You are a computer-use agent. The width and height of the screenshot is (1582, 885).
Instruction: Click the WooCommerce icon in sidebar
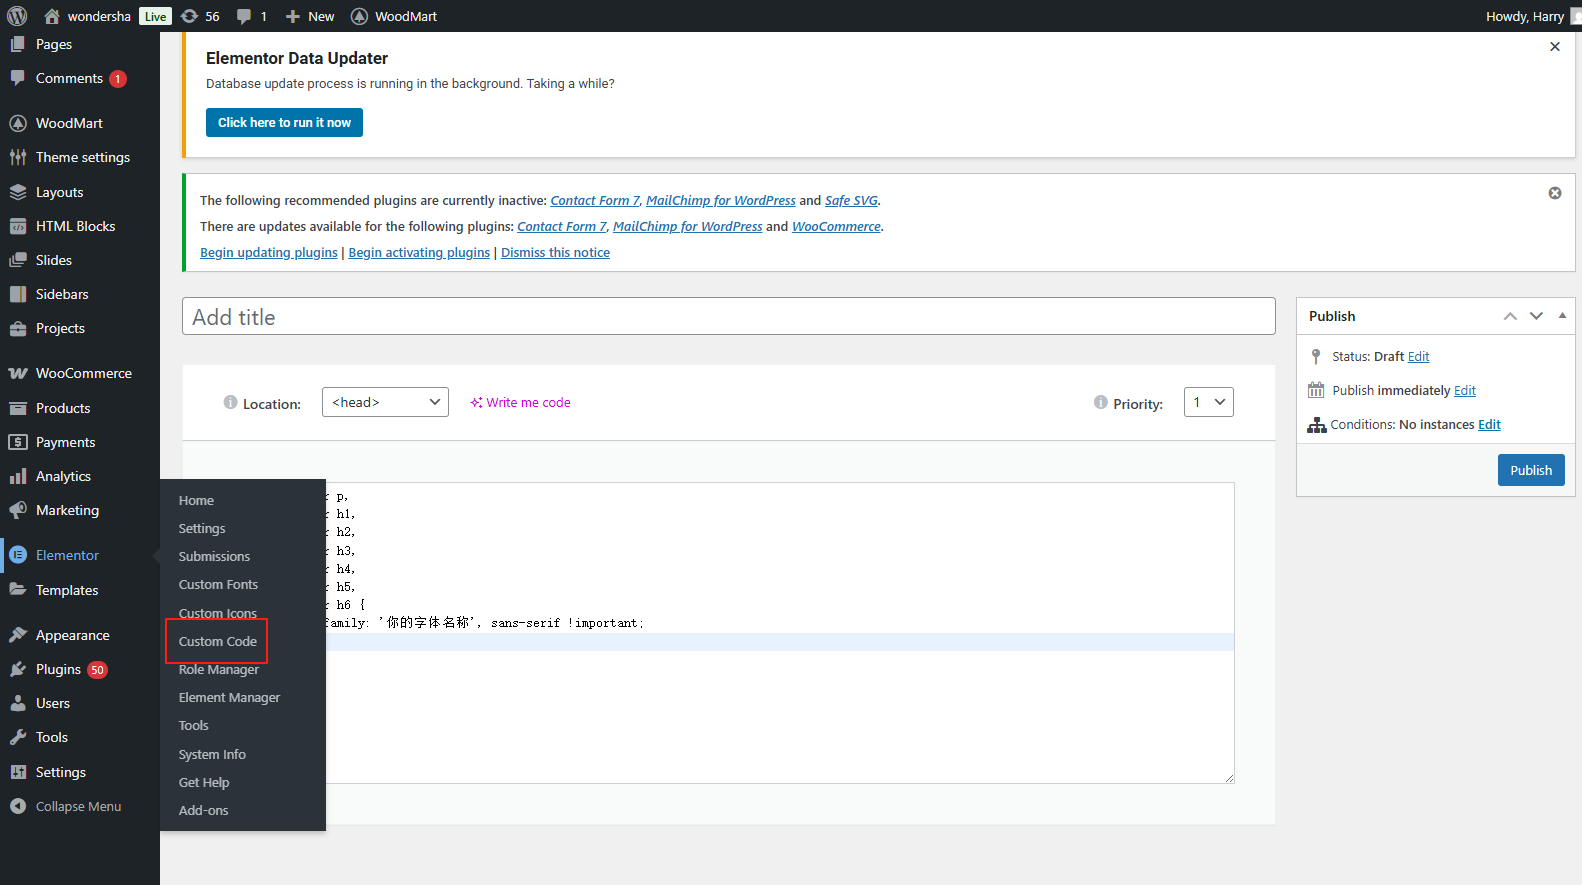tap(18, 373)
